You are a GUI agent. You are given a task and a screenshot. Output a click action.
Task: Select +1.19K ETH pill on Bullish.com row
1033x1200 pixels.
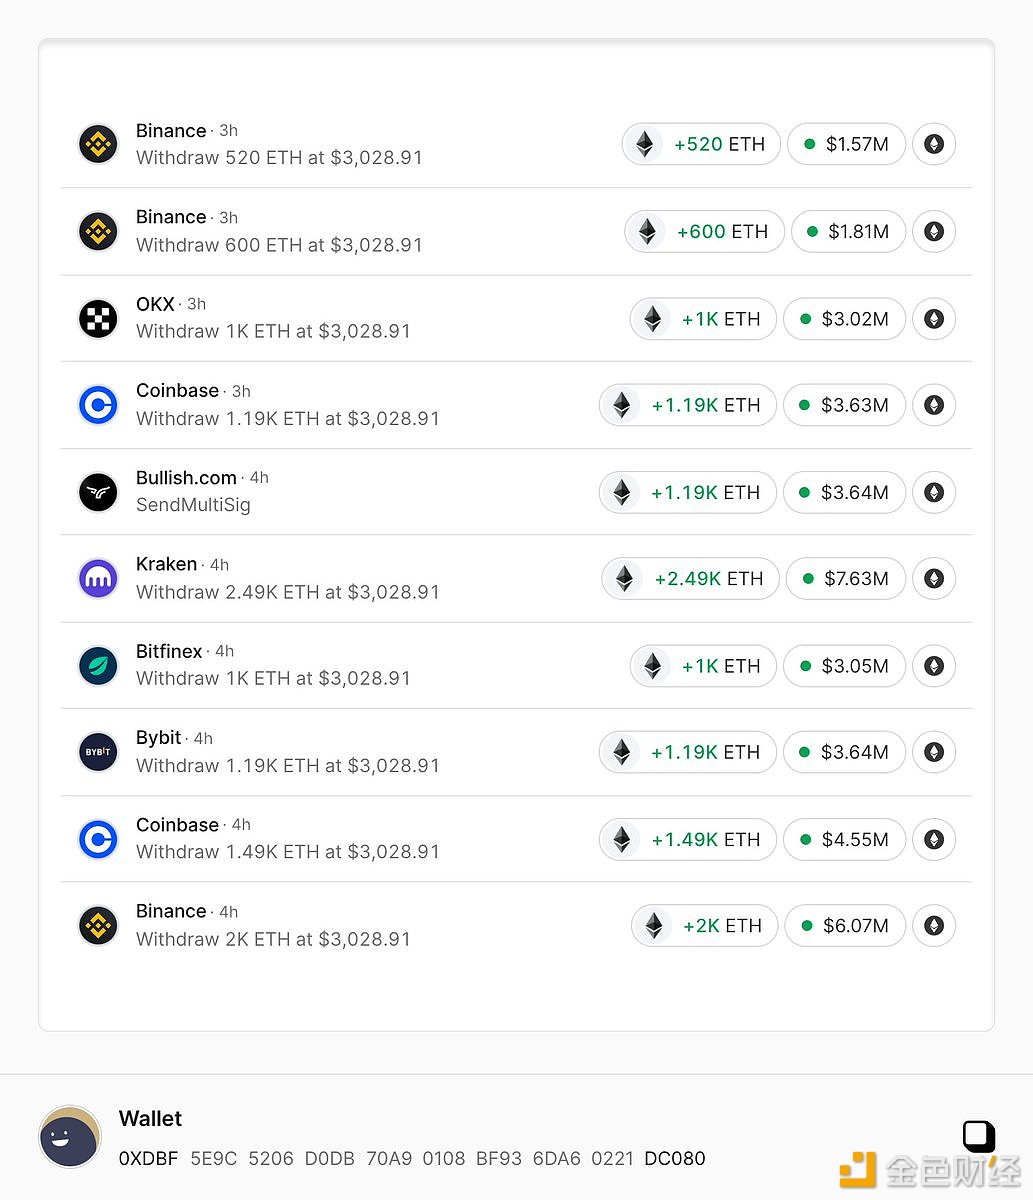(x=688, y=492)
